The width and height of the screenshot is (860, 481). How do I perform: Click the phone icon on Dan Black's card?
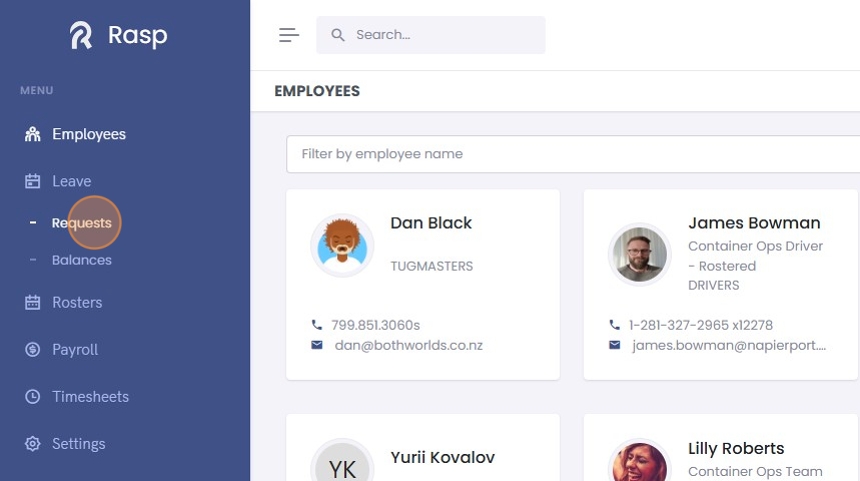tap(316, 325)
